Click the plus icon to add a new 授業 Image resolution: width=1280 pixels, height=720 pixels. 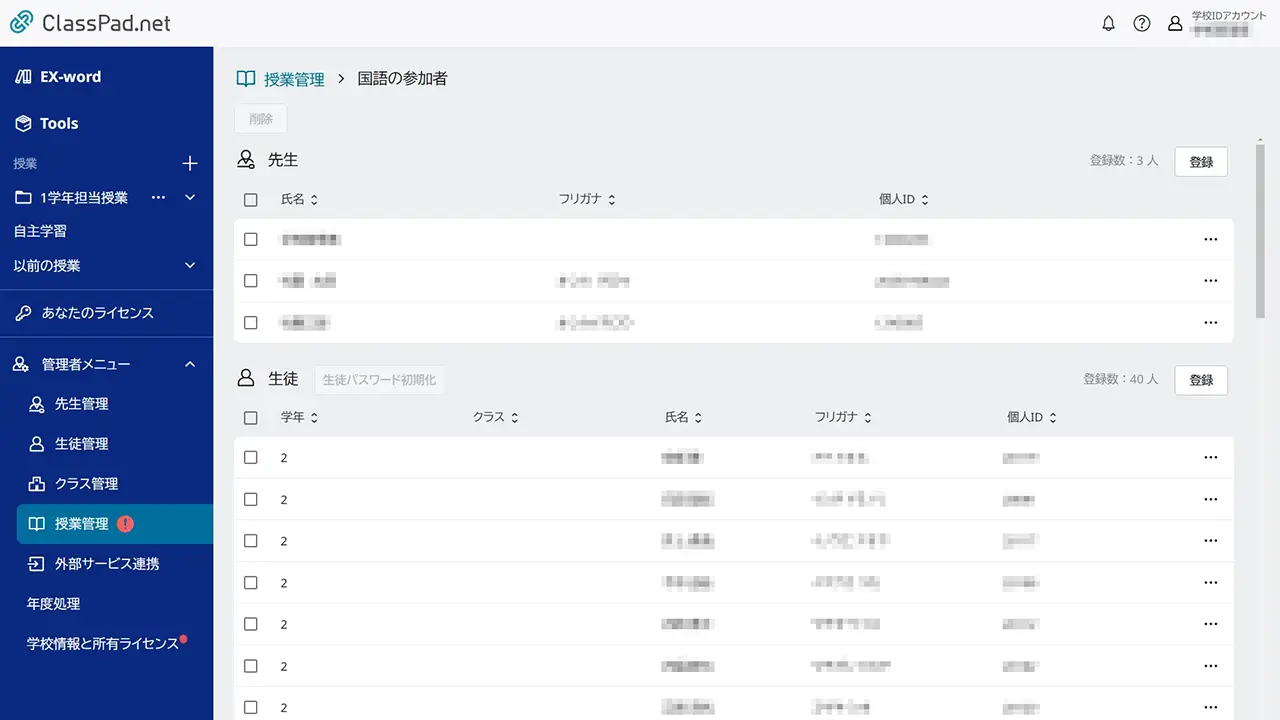pyautogui.click(x=189, y=163)
